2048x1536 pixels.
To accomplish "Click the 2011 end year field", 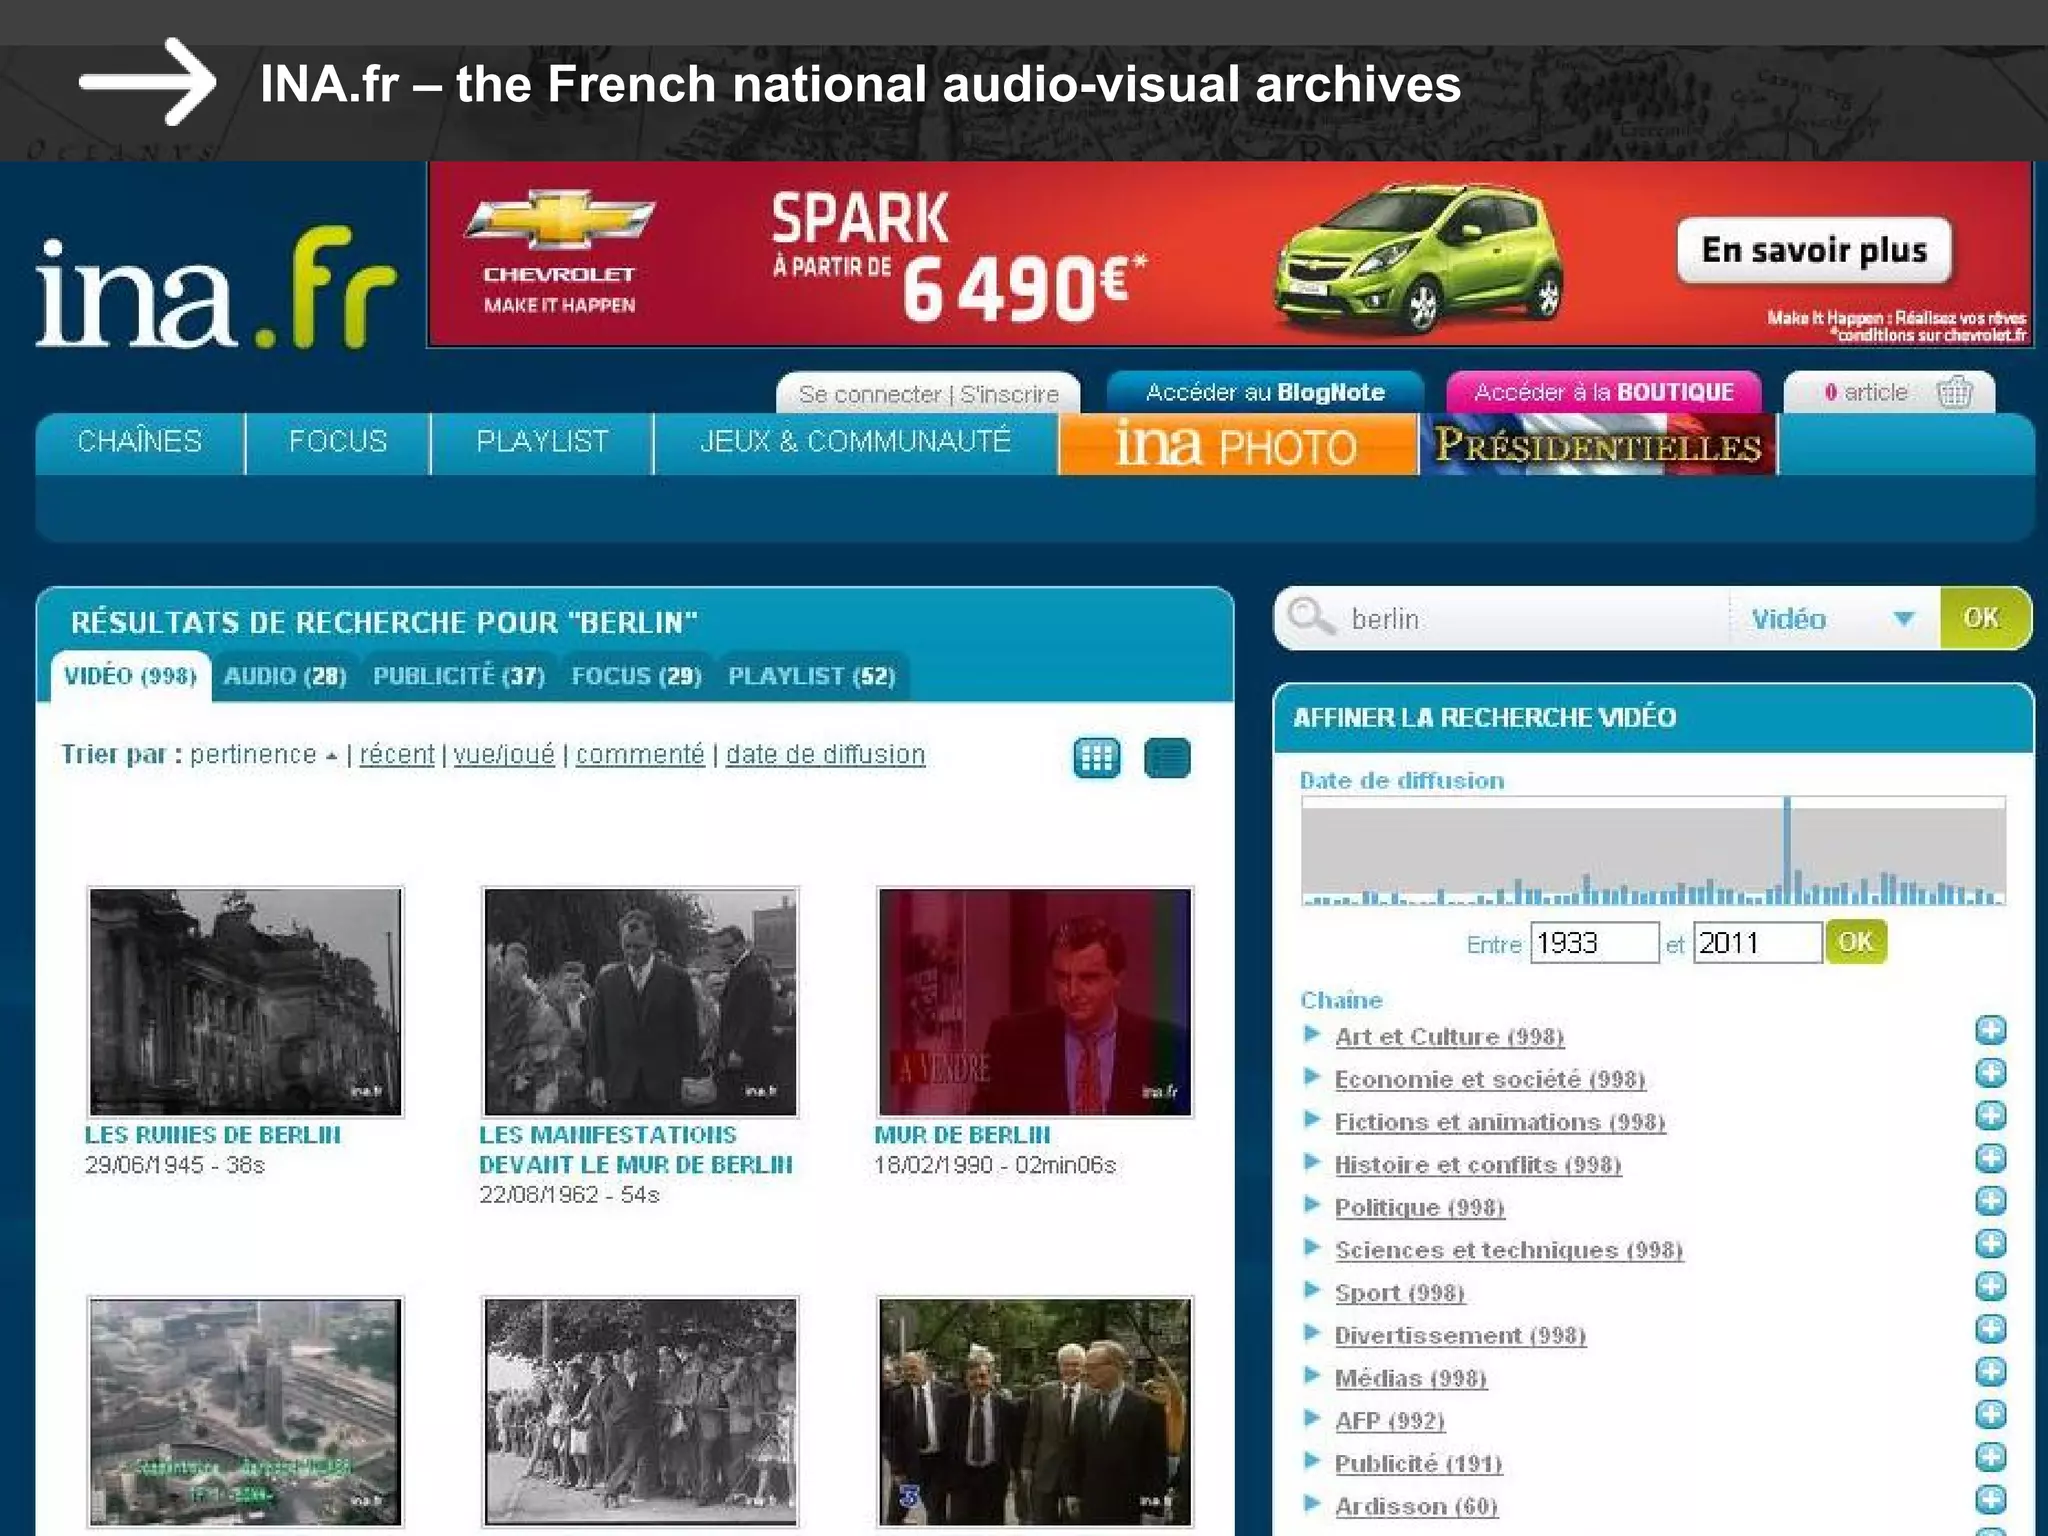I will [1757, 943].
